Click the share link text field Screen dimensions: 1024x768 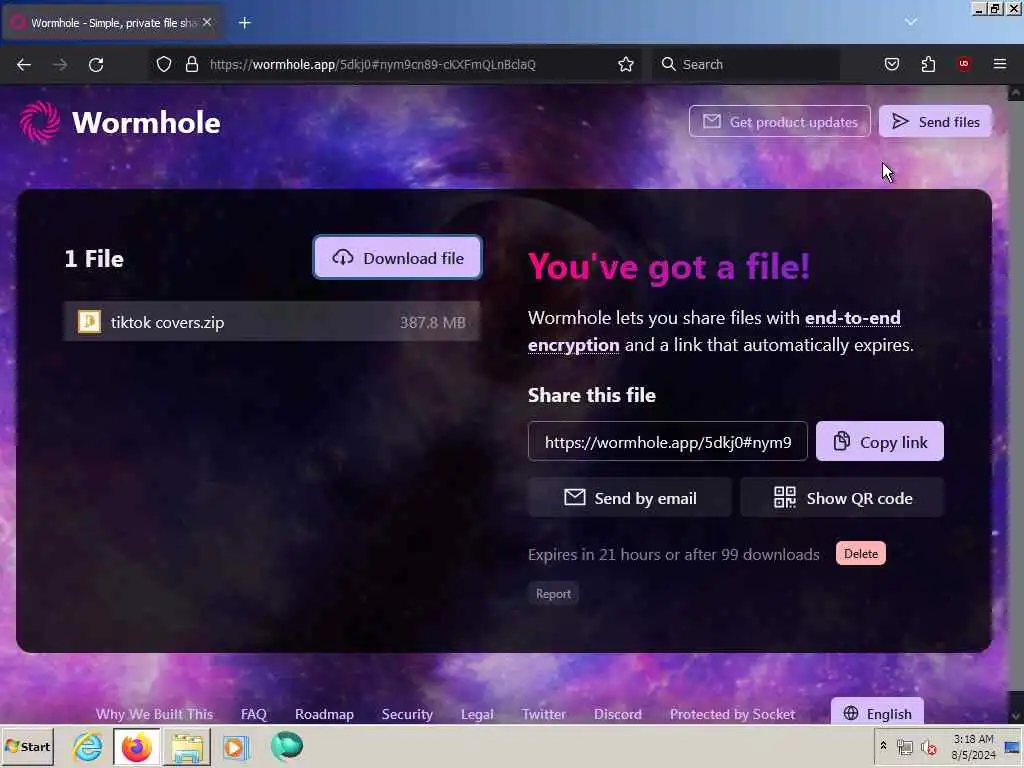click(x=667, y=441)
